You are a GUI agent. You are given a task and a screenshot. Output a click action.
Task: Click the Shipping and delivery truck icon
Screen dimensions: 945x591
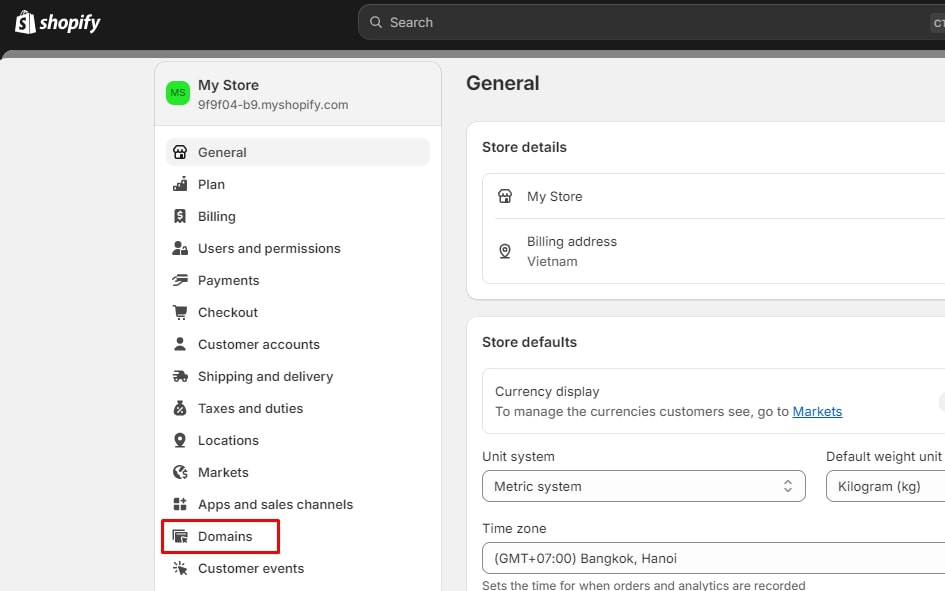point(180,376)
